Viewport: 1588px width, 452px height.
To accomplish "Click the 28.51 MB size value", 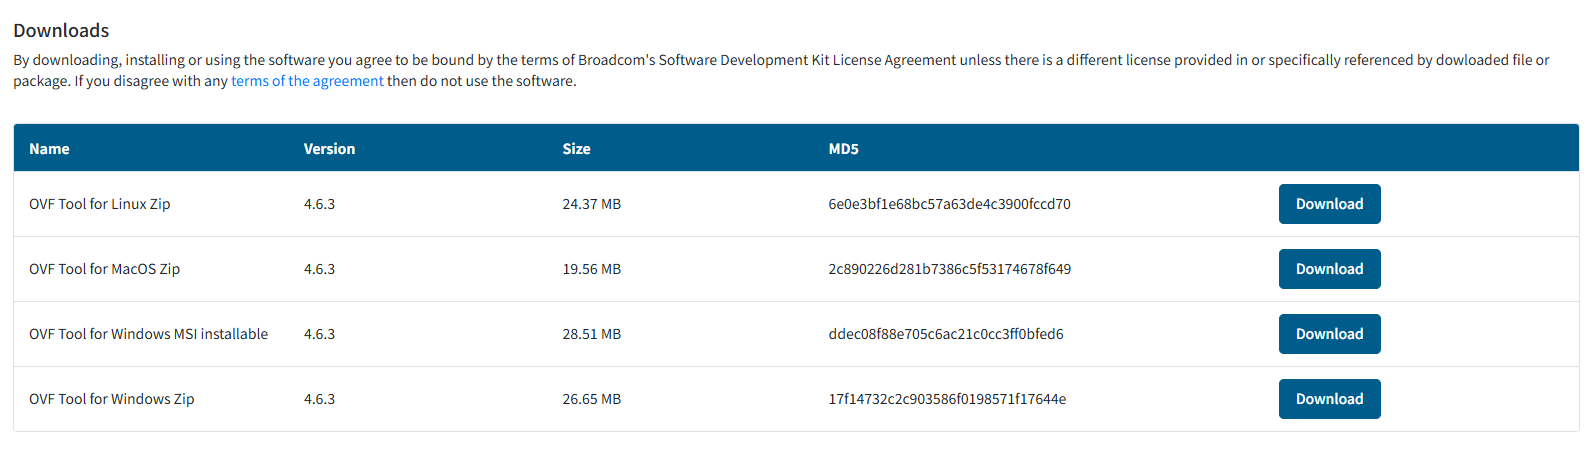I will tap(591, 334).
